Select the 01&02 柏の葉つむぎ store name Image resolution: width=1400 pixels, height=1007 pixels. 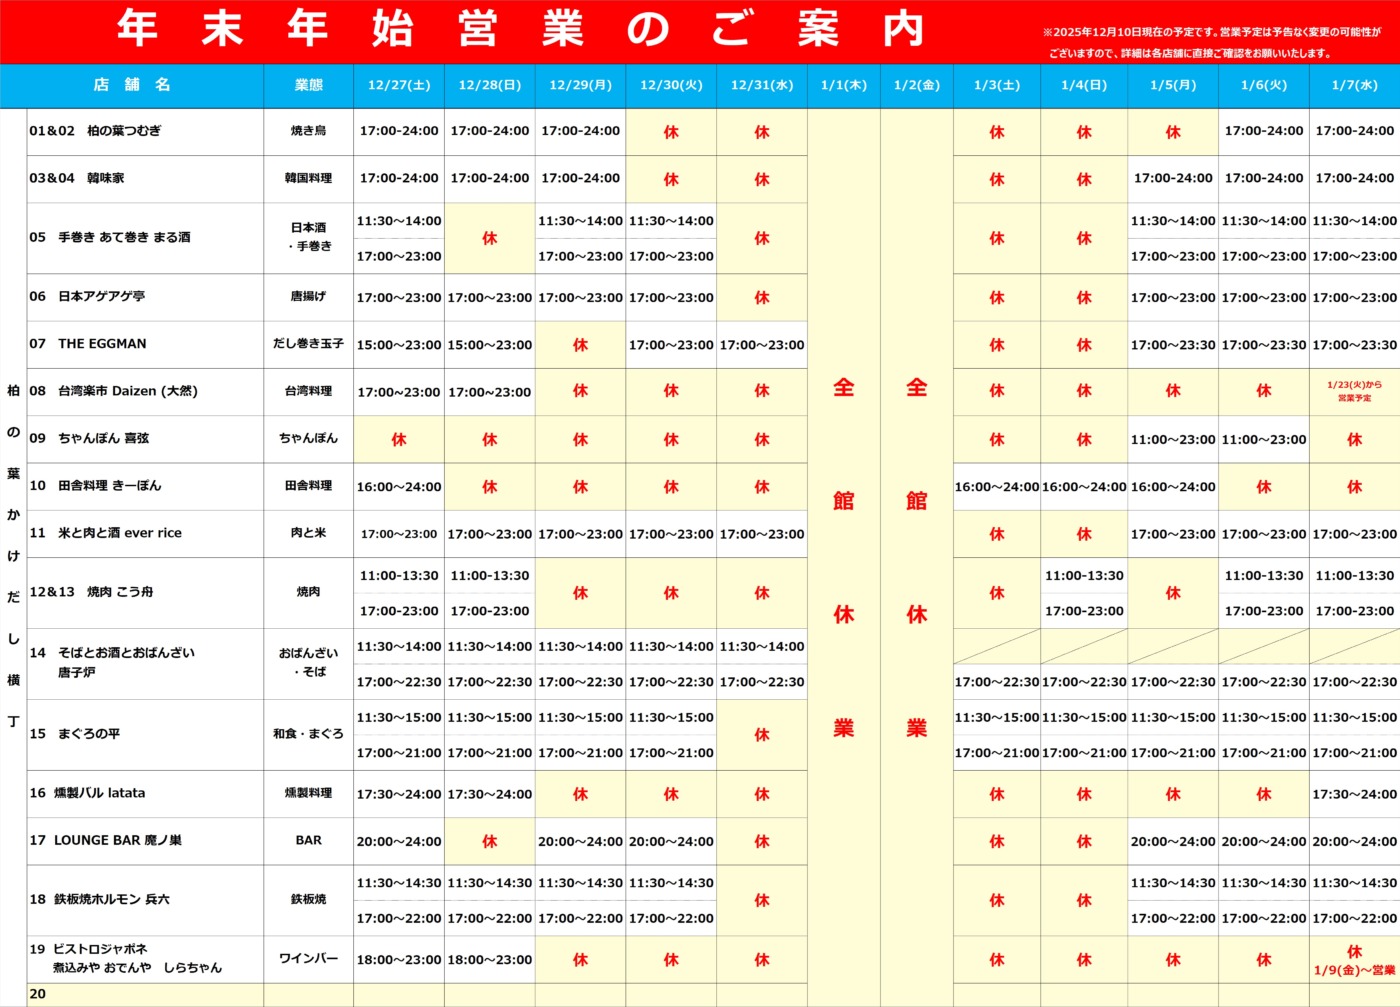pyautogui.click(x=95, y=131)
